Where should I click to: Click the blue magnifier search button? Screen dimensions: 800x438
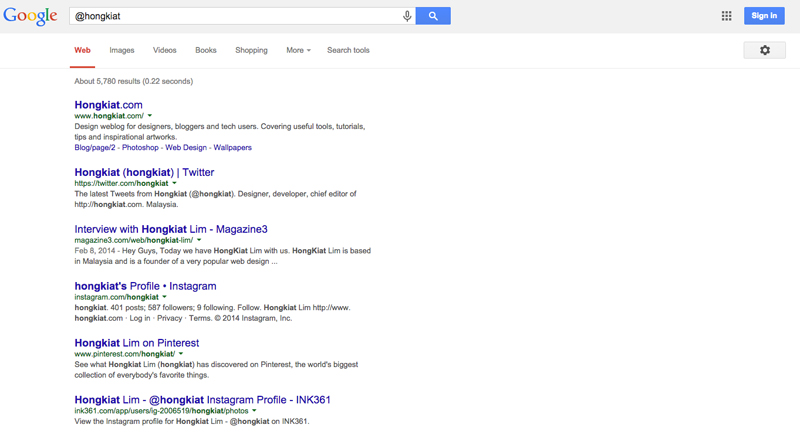(433, 16)
